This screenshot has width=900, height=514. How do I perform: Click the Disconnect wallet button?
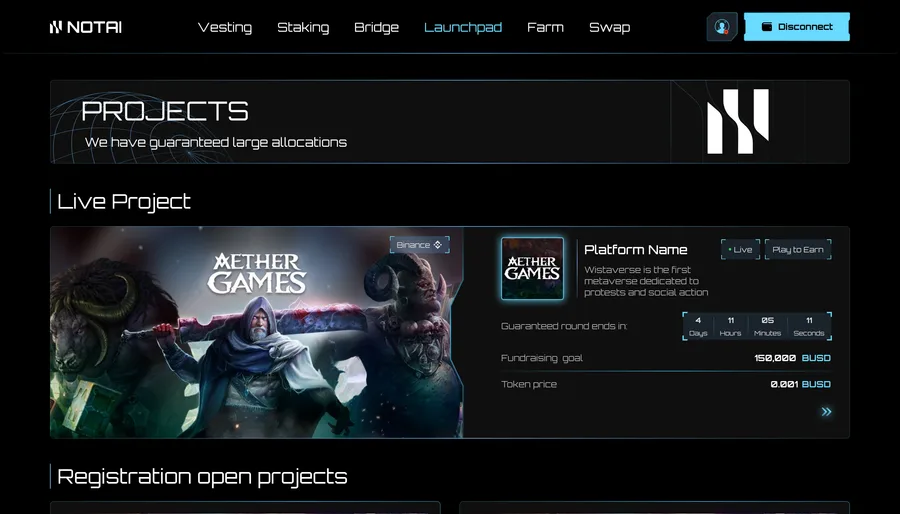click(x=797, y=26)
